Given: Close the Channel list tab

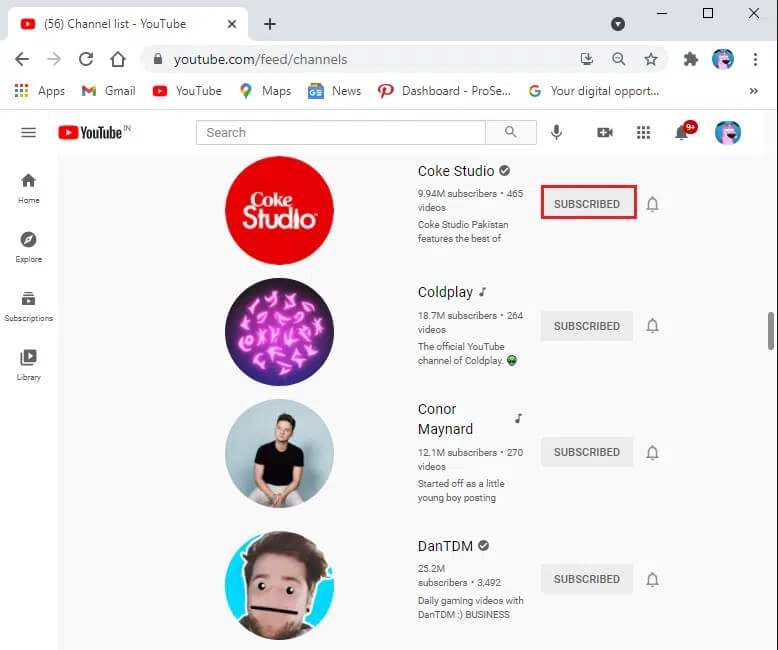Looking at the screenshot, I should pyautogui.click(x=232, y=24).
